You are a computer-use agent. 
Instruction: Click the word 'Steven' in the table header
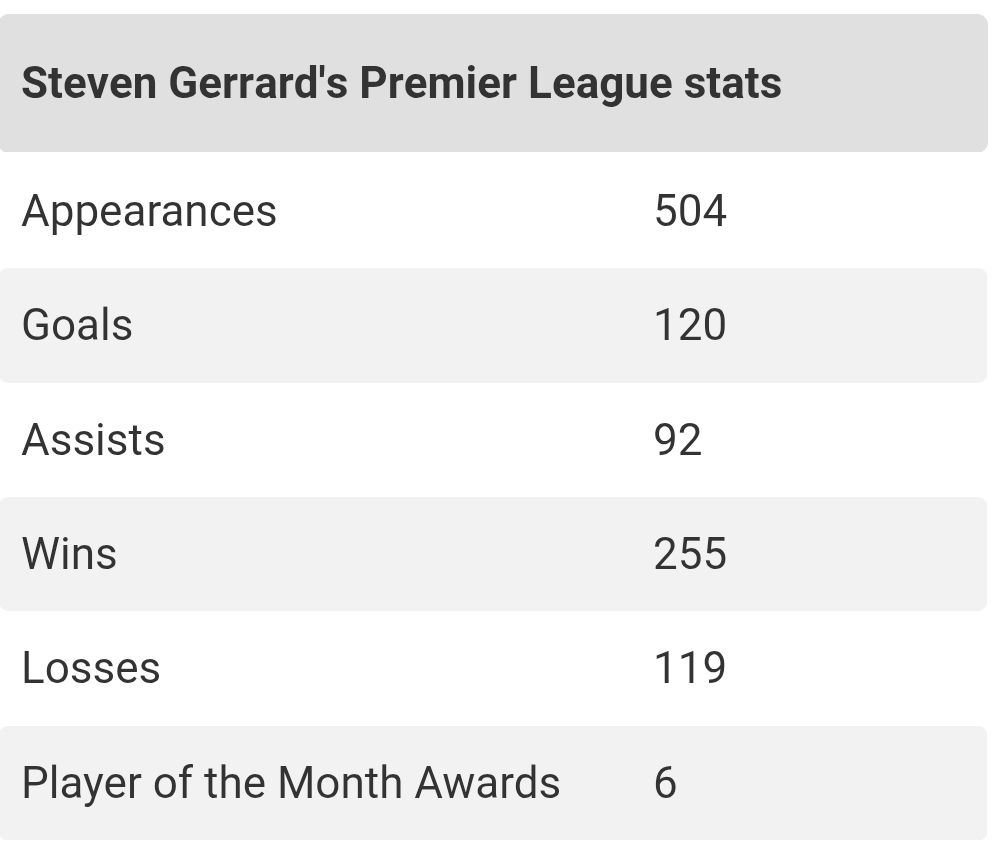point(88,83)
